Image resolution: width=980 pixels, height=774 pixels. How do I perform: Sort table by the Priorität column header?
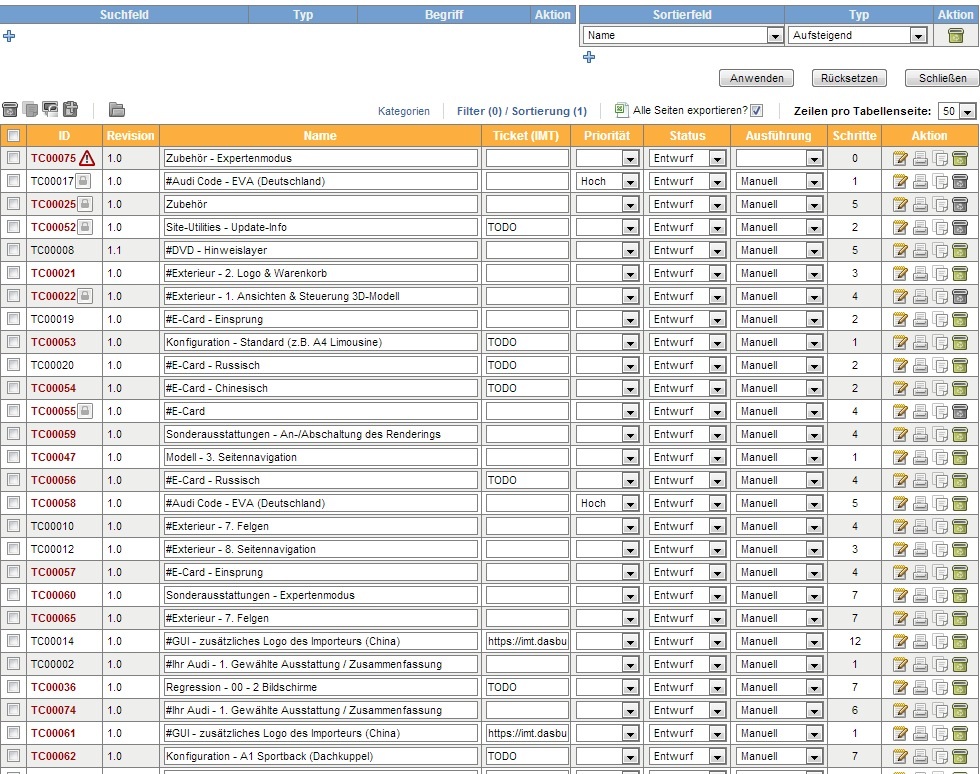607,136
